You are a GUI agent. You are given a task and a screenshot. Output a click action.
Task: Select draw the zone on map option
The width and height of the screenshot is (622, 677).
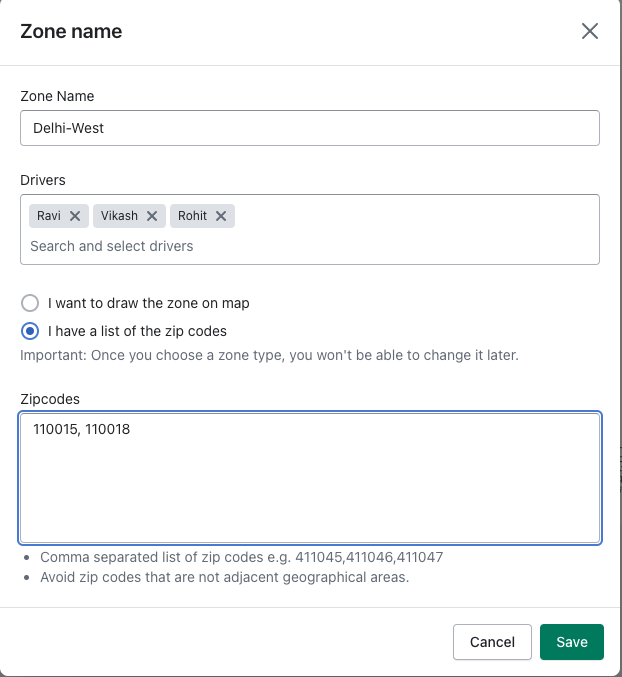(30, 303)
